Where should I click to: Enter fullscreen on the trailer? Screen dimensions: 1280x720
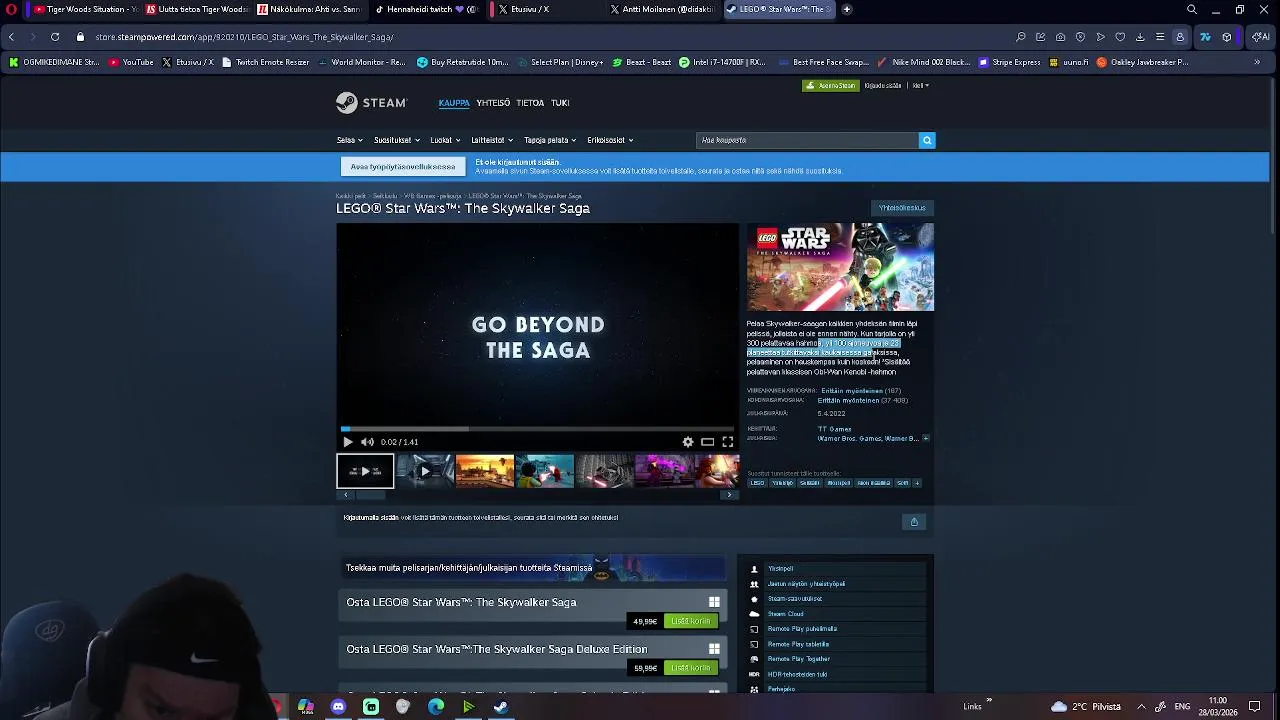click(x=728, y=442)
